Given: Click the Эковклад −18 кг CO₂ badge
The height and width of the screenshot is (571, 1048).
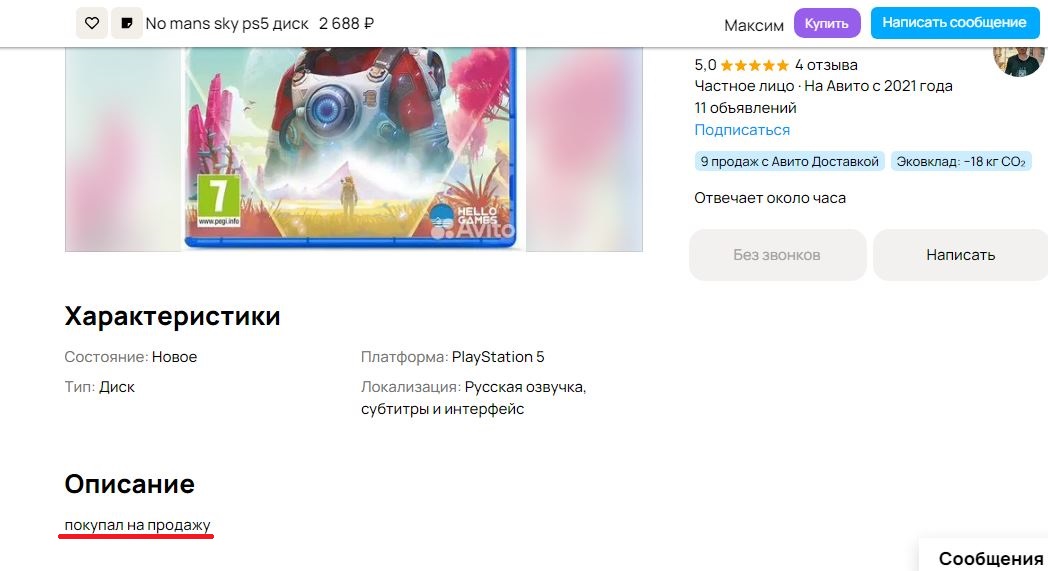Looking at the screenshot, I should coord(961,162).
